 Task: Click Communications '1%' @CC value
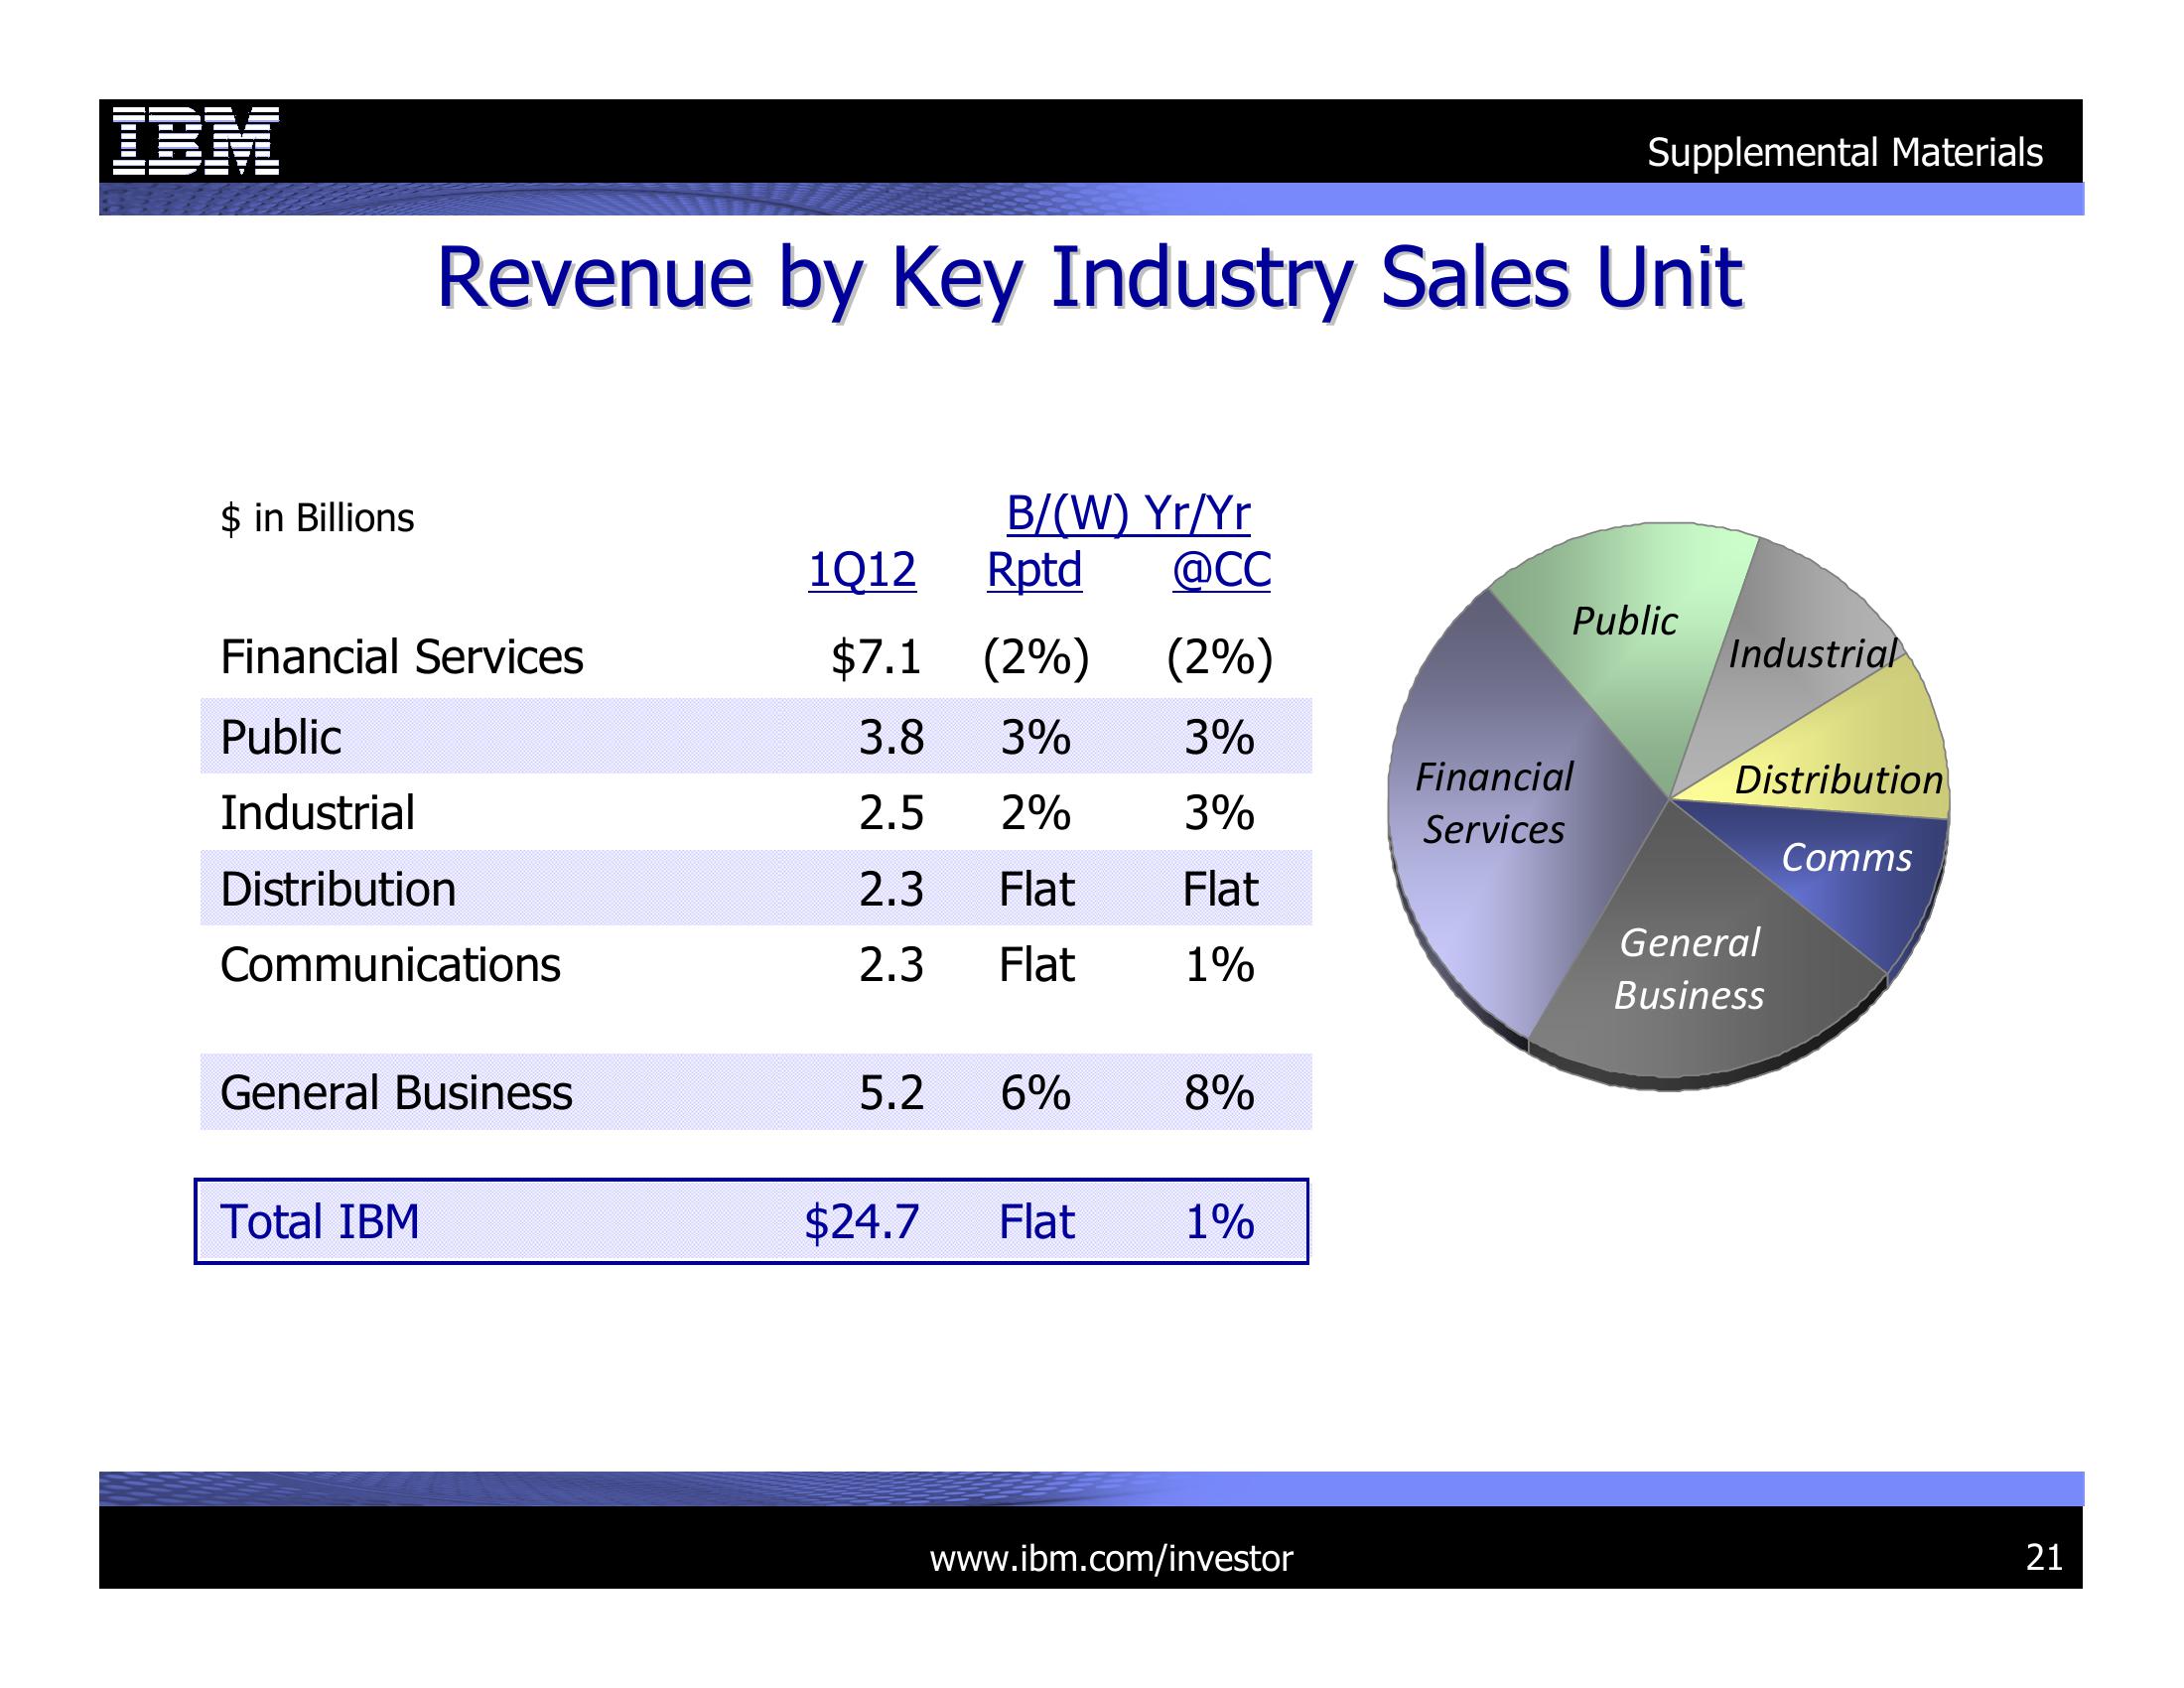tap(1220, 965)
